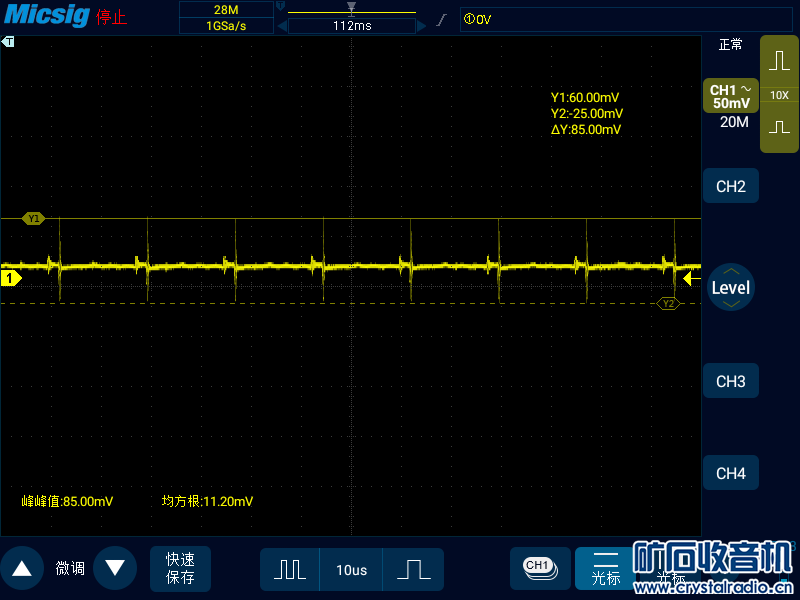Shift waveform right with right arrow
The width and height of the screenshot is (800, 600).
point(421,26)
